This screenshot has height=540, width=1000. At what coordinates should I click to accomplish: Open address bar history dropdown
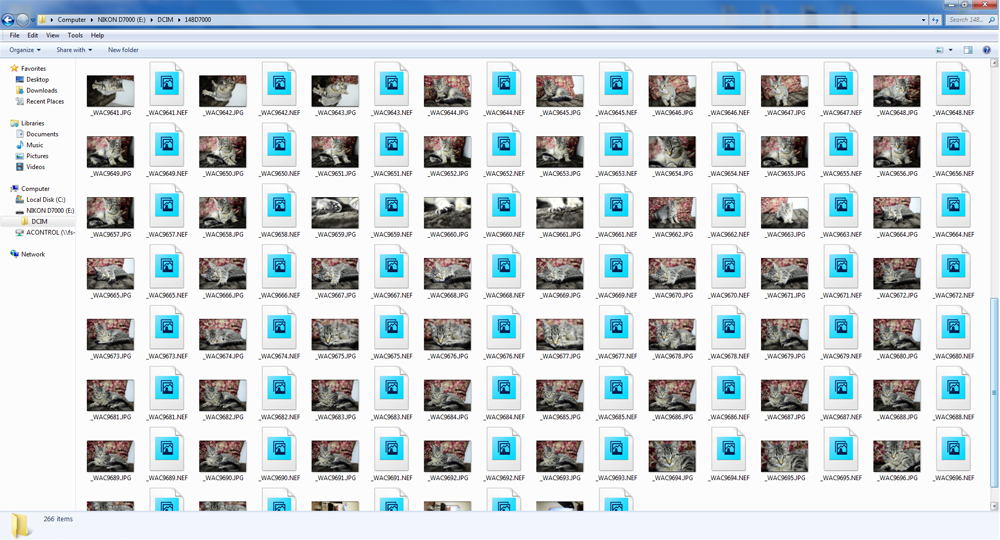click(x=923, y=20)
